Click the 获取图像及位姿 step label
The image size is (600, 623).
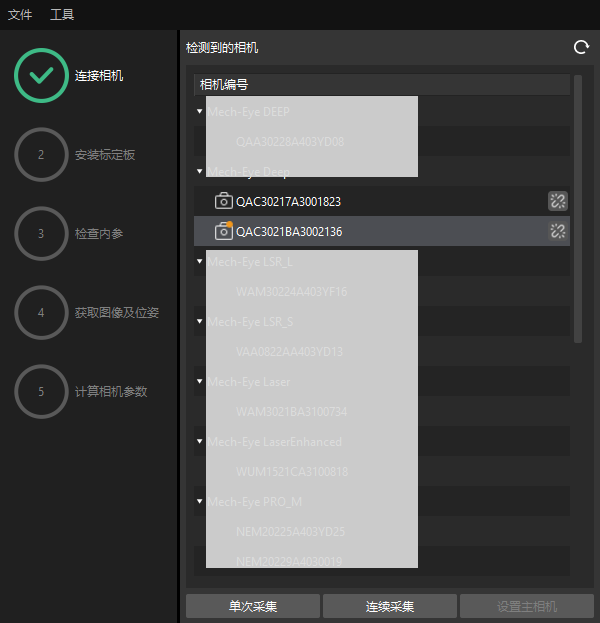tap(117, 313)
